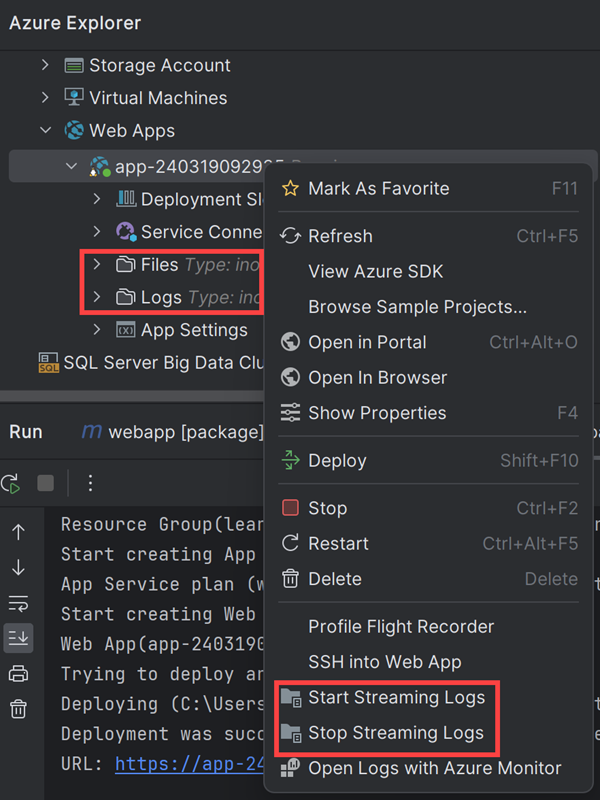Screen dimensions: 600x800
Task: Click the Down arrow in console gutter
Action: click(x=18, y=567)
